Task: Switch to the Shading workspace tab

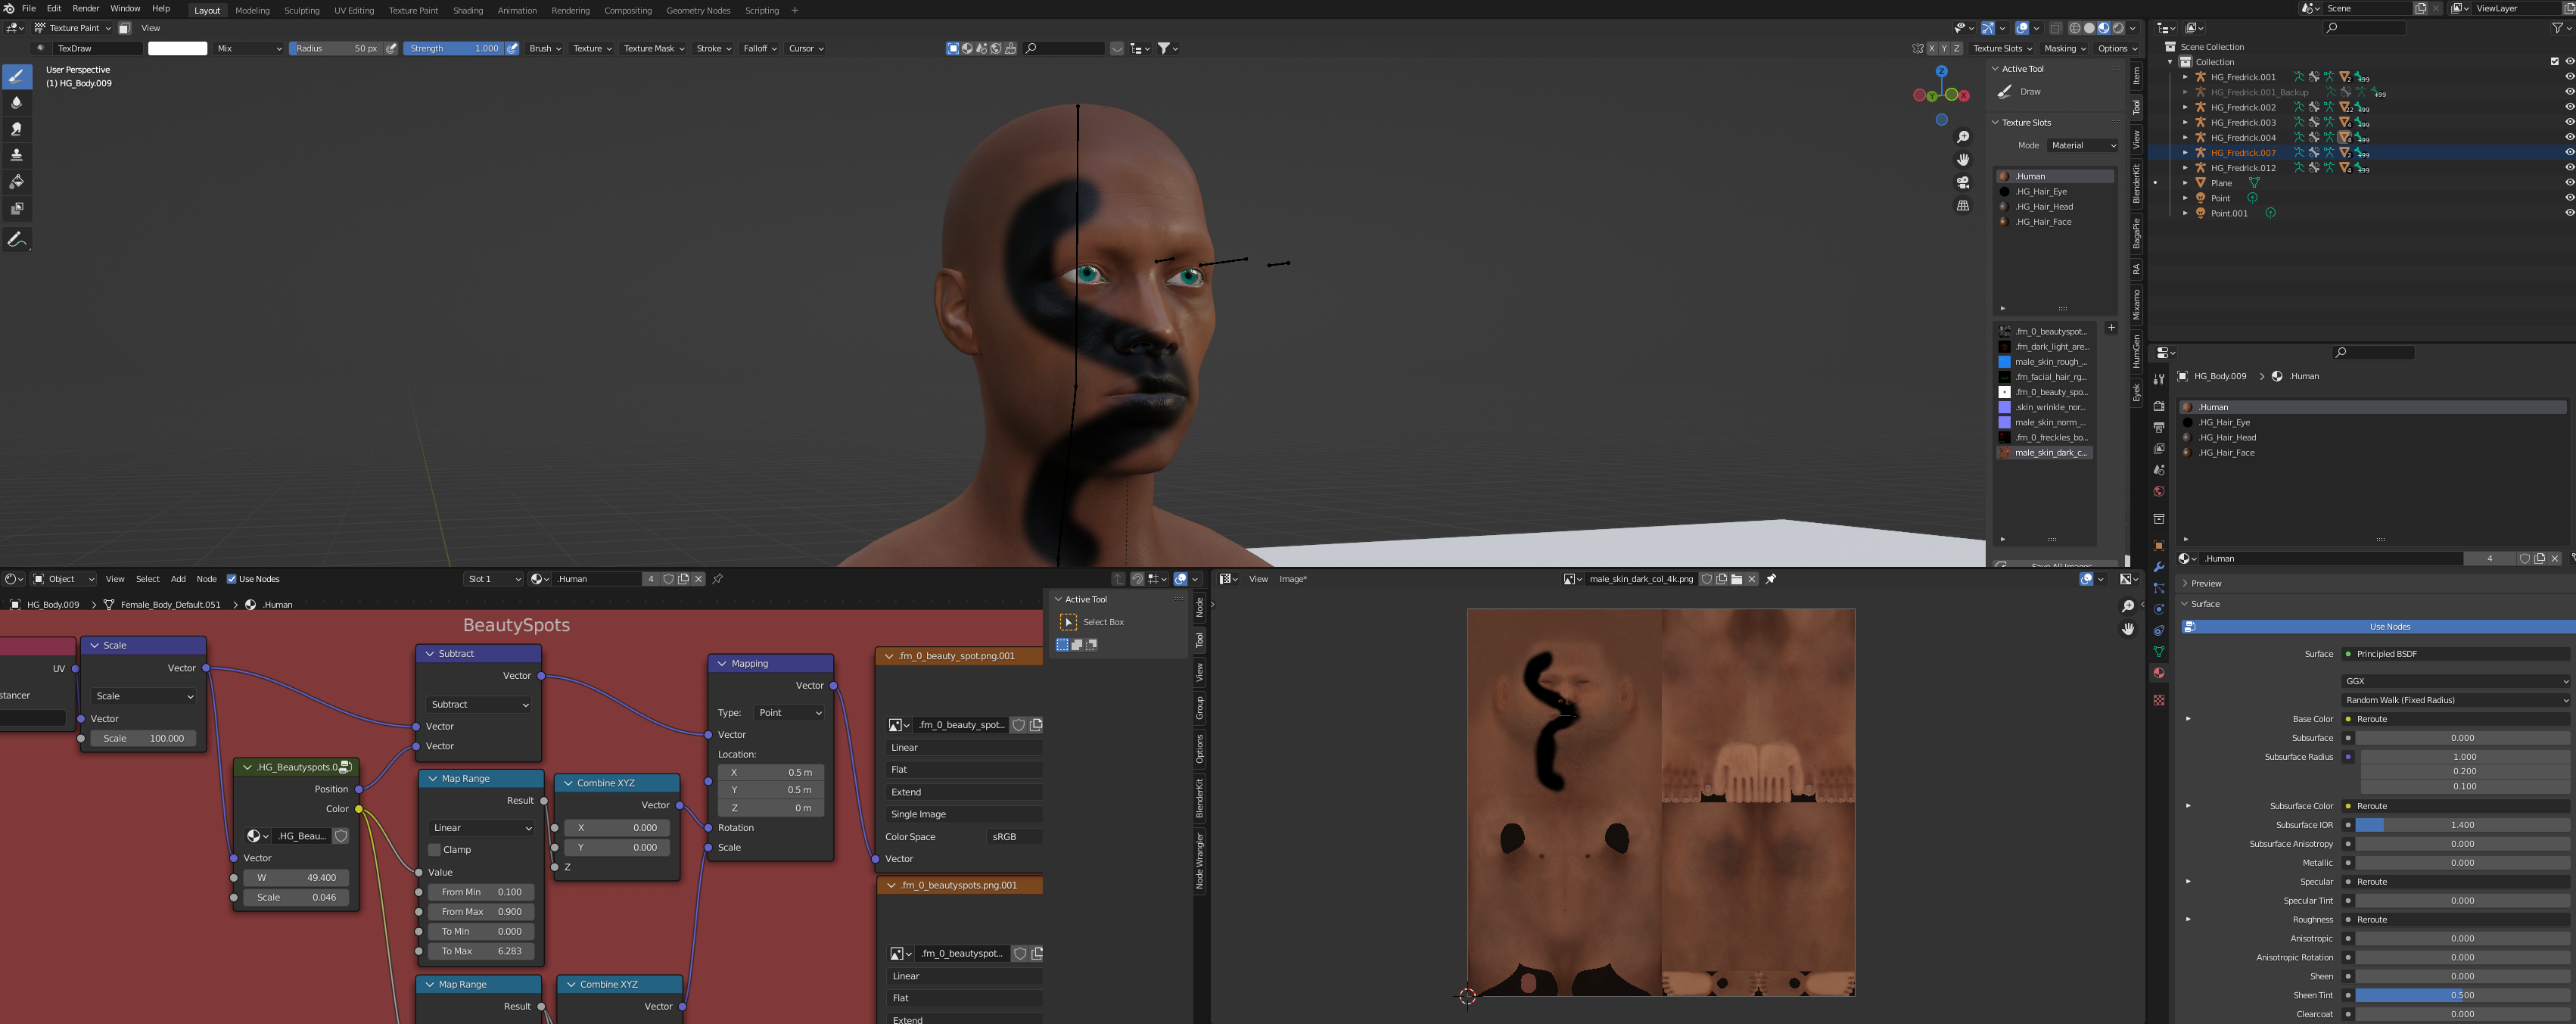Action: 467,10
